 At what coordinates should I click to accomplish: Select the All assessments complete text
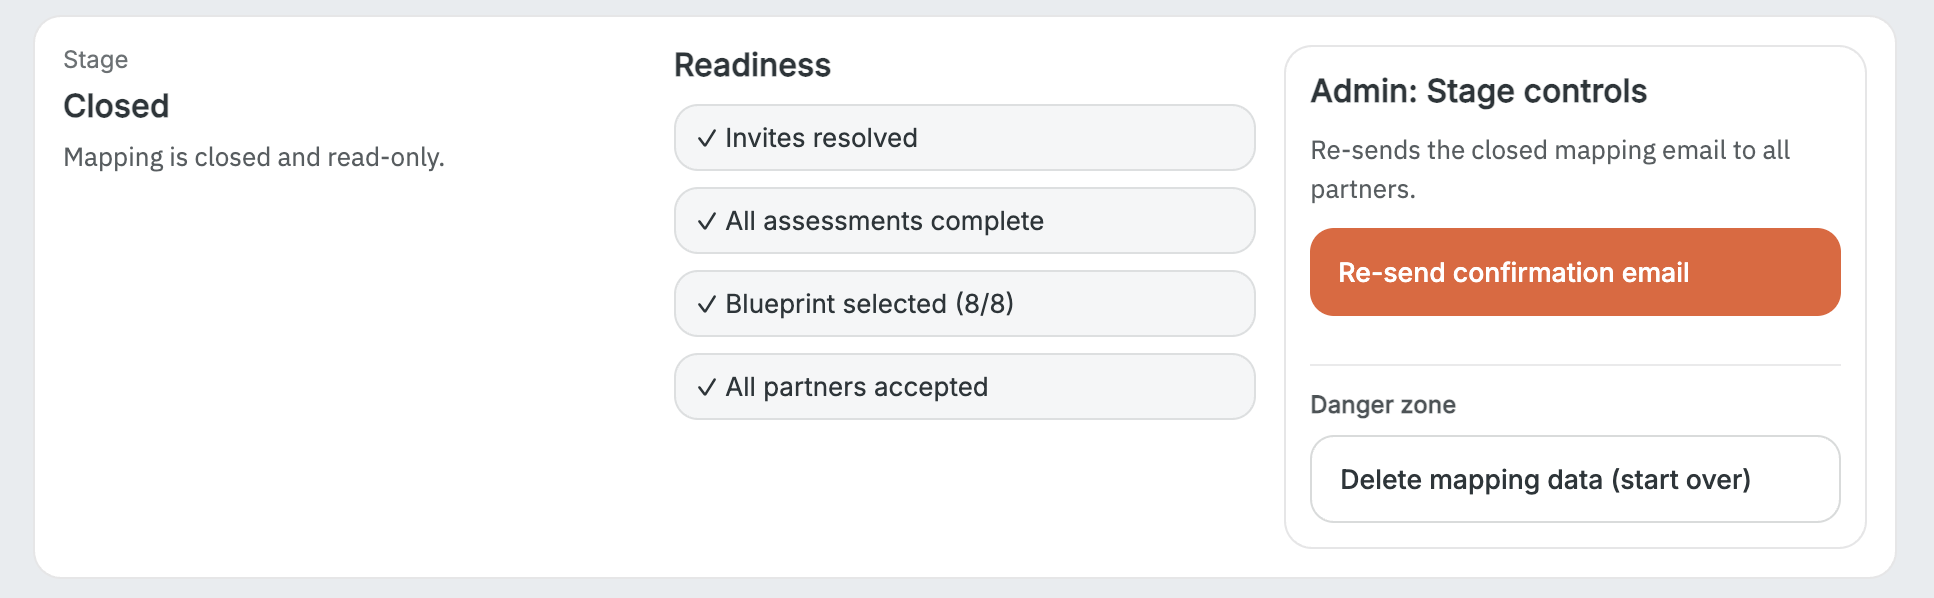[x=884, y=221]
